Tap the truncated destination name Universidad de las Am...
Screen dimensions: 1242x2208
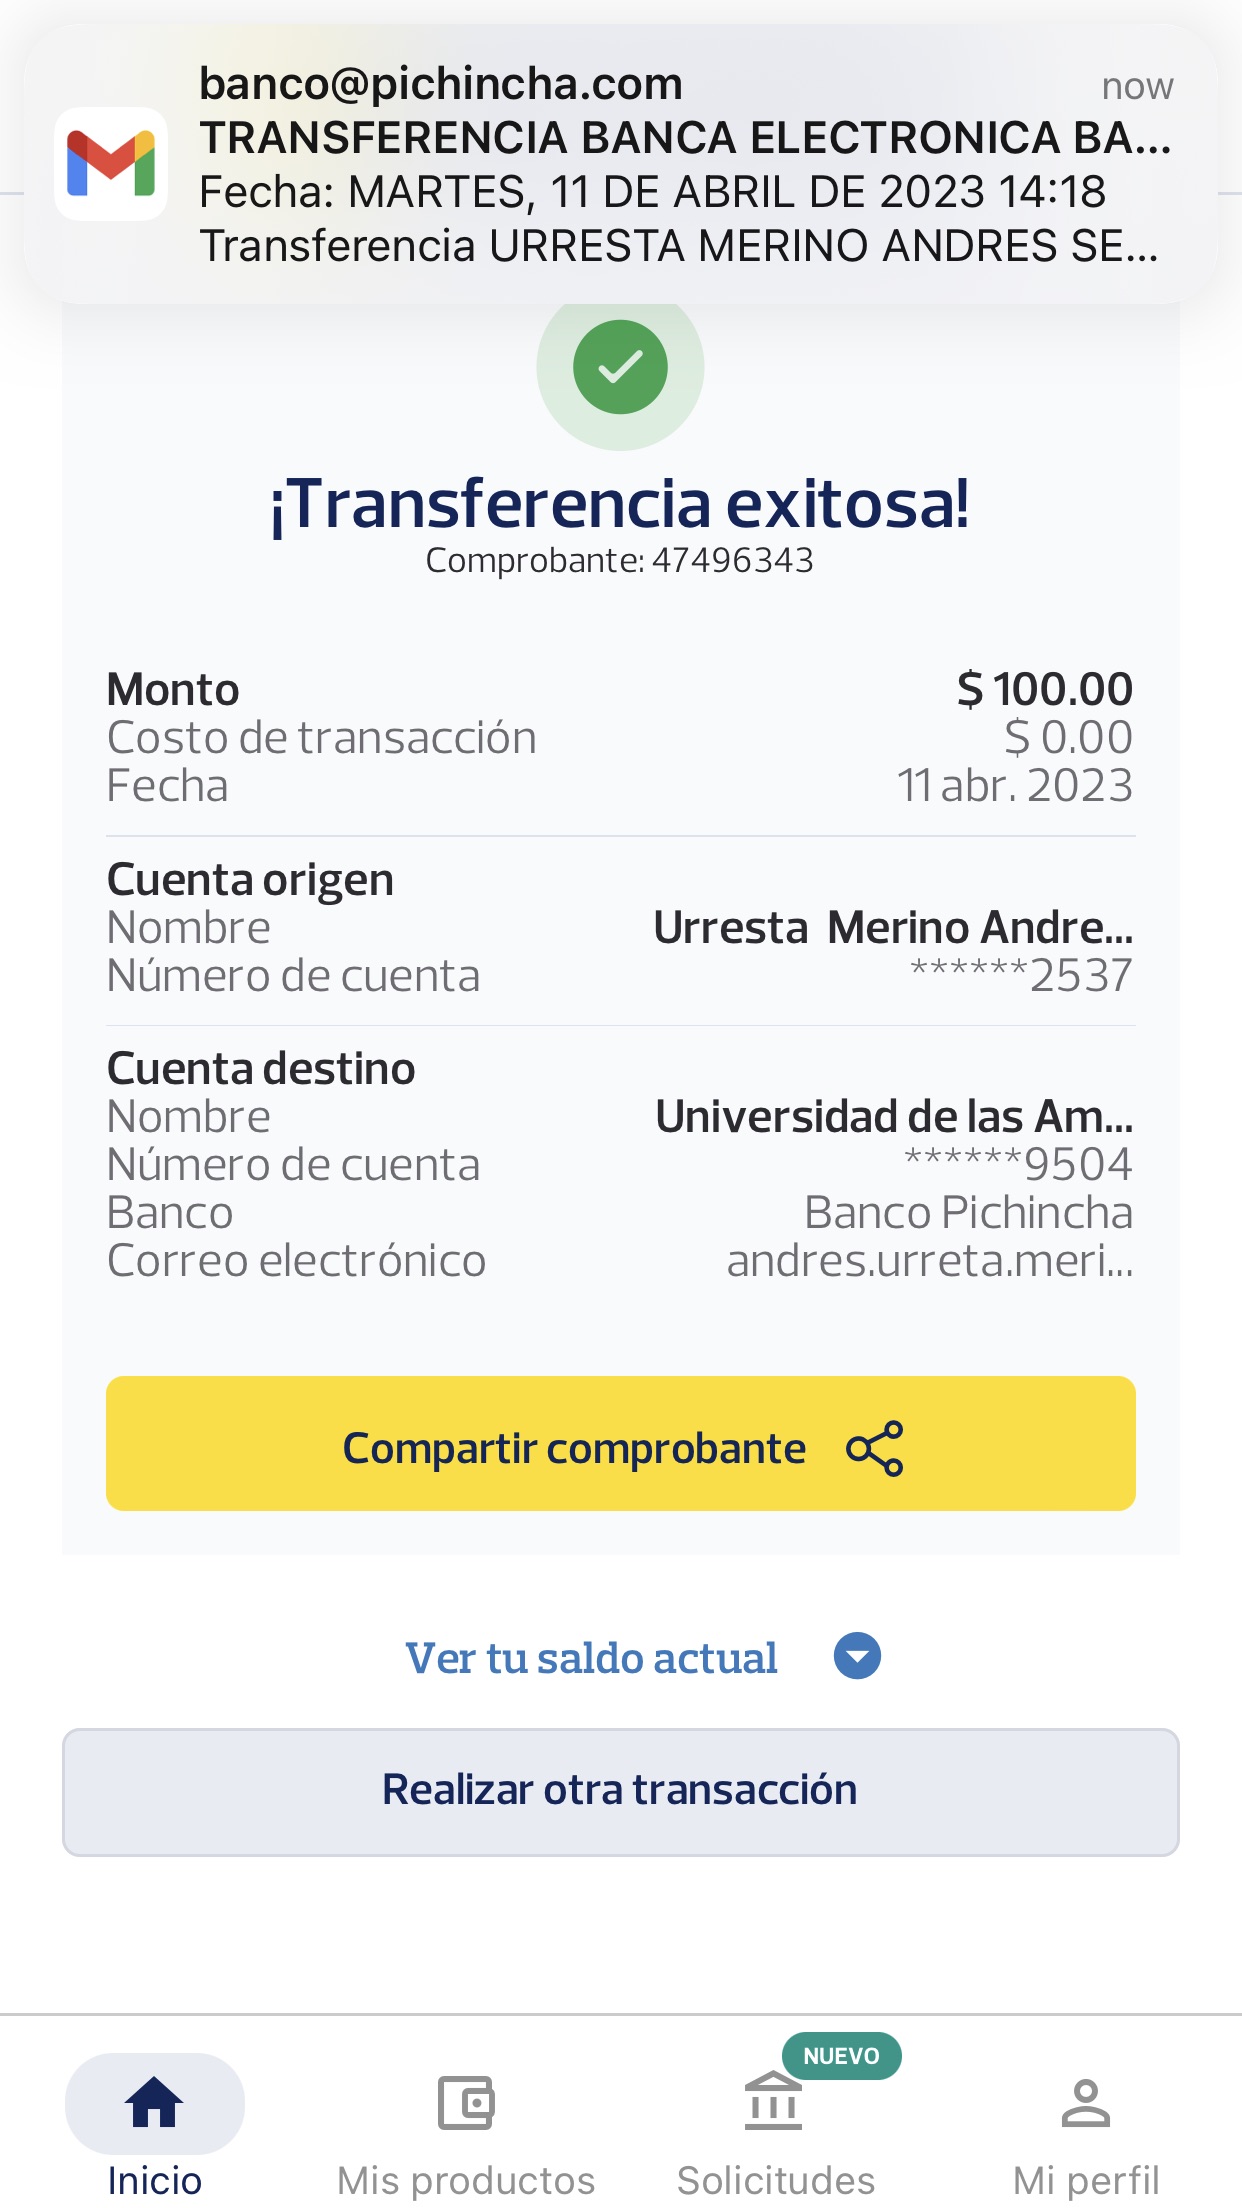[x=893, y=1116]
